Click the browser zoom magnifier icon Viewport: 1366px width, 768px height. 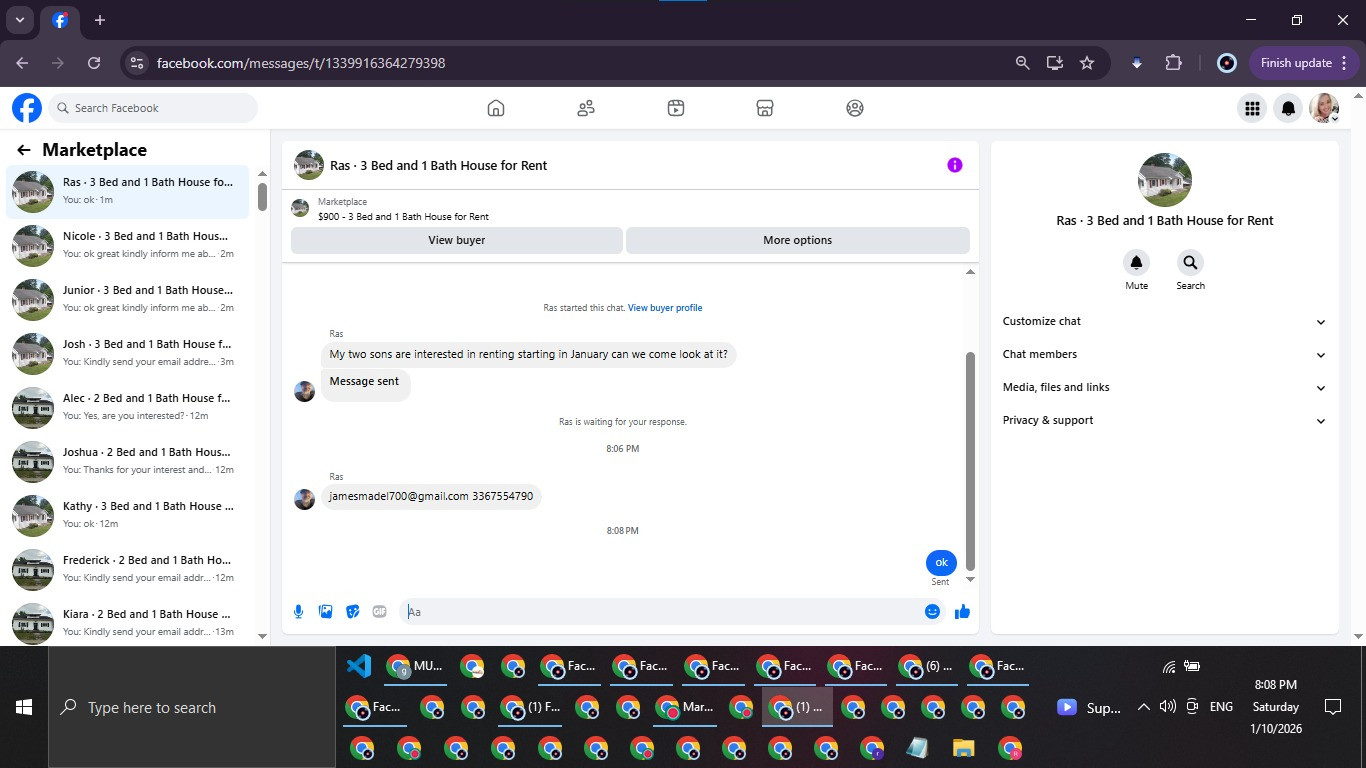click(x=1022, y=63)
